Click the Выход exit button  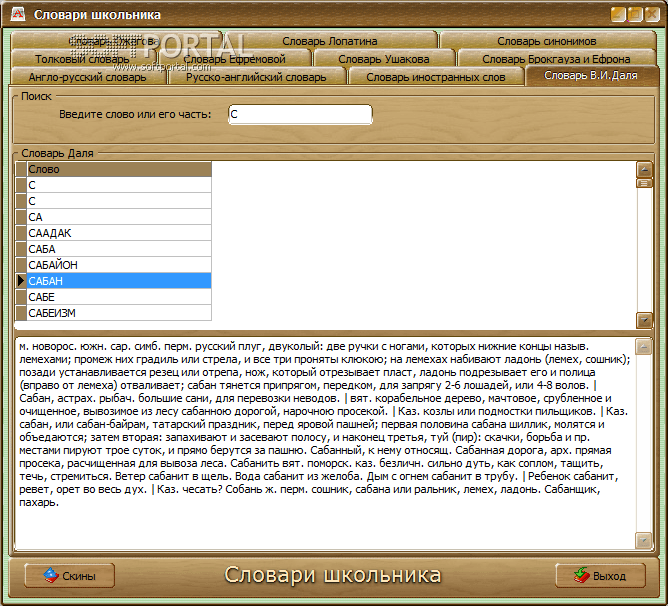pos(600,576)
